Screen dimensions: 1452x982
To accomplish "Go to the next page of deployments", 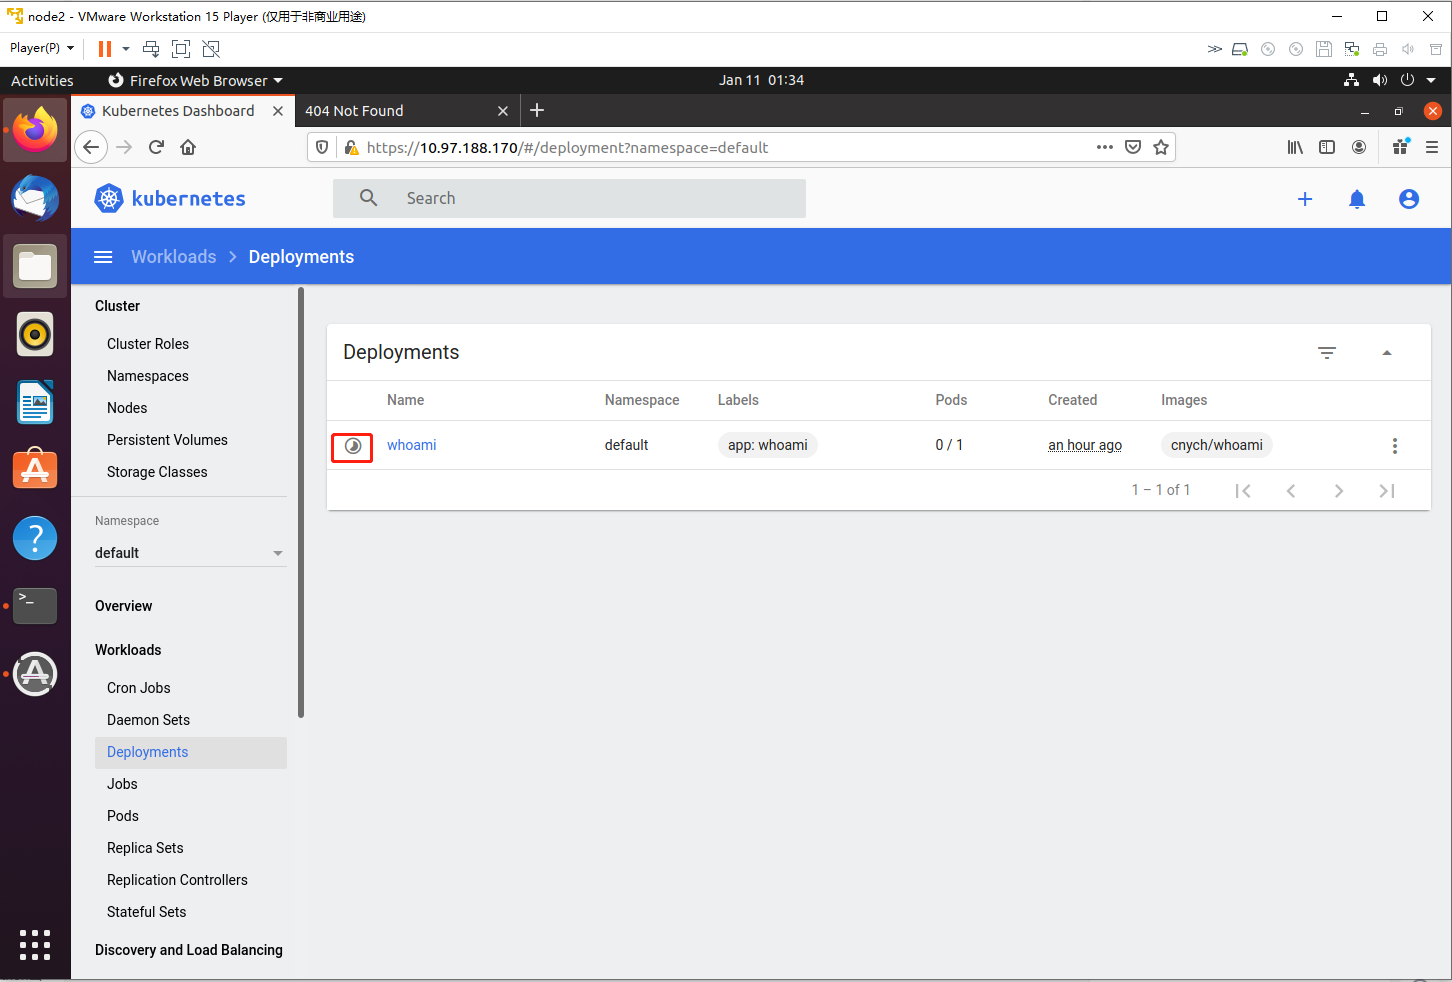I will pos(1339,491).
